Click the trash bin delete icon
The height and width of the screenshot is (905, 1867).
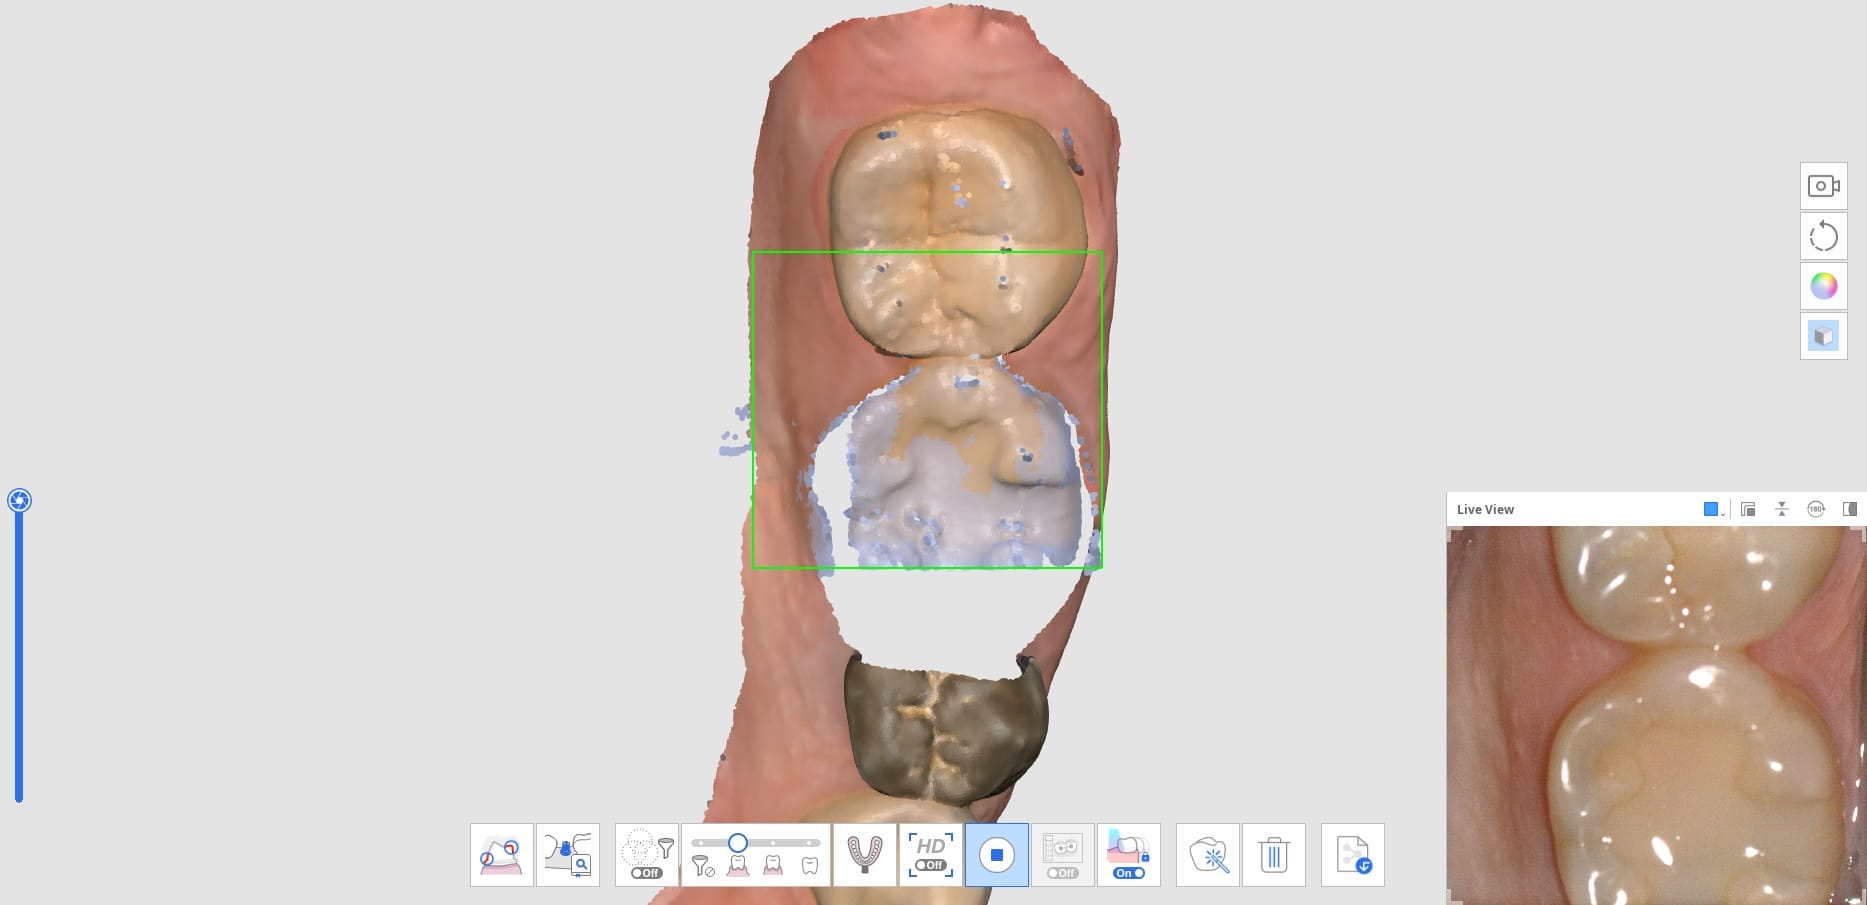pos(1273,855)
